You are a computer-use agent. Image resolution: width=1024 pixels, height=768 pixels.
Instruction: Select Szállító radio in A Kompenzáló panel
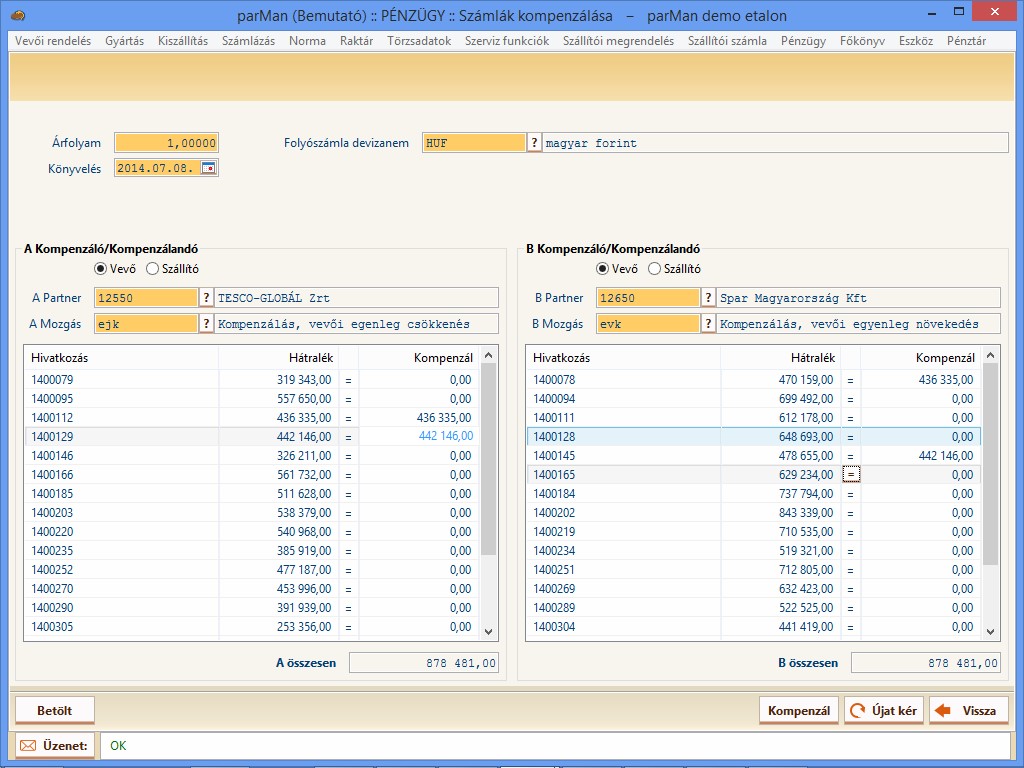pos(153,269)
